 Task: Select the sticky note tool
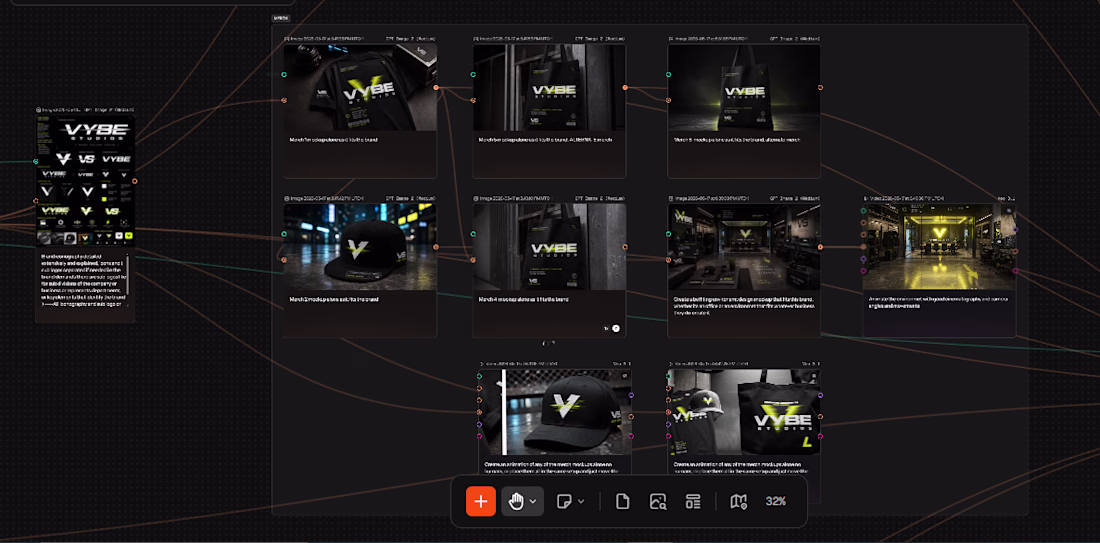pos(563,501)
